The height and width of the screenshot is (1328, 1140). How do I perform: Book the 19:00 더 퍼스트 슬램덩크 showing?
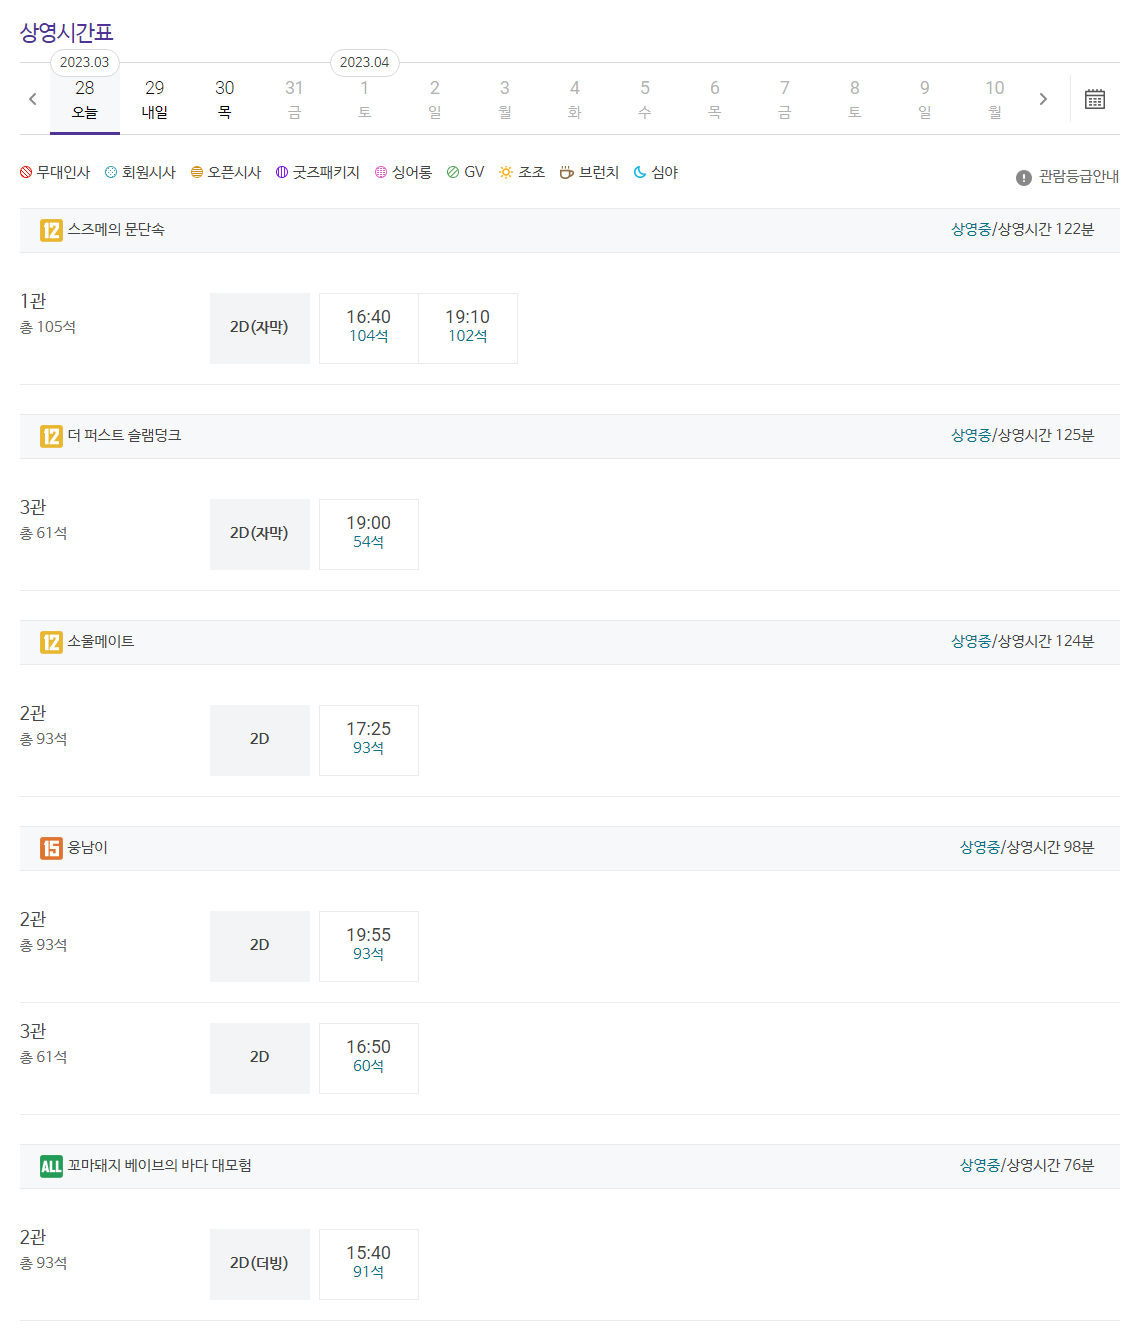click(369, 534)
